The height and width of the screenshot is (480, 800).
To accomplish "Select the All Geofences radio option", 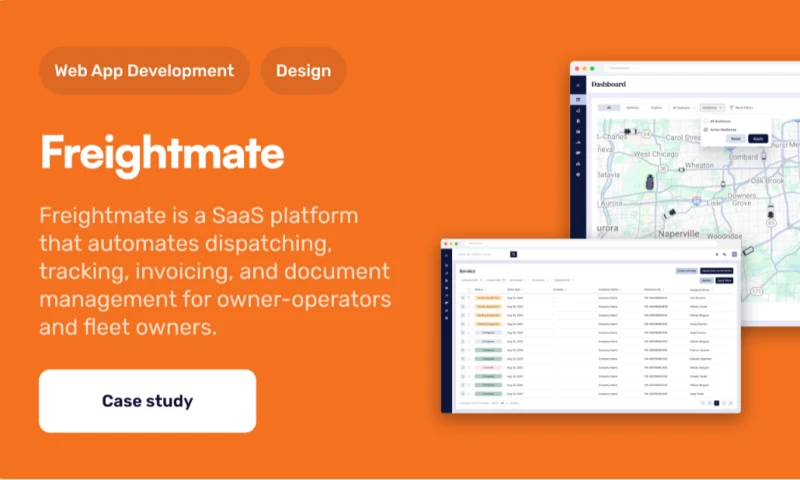I will coord(706,121).
